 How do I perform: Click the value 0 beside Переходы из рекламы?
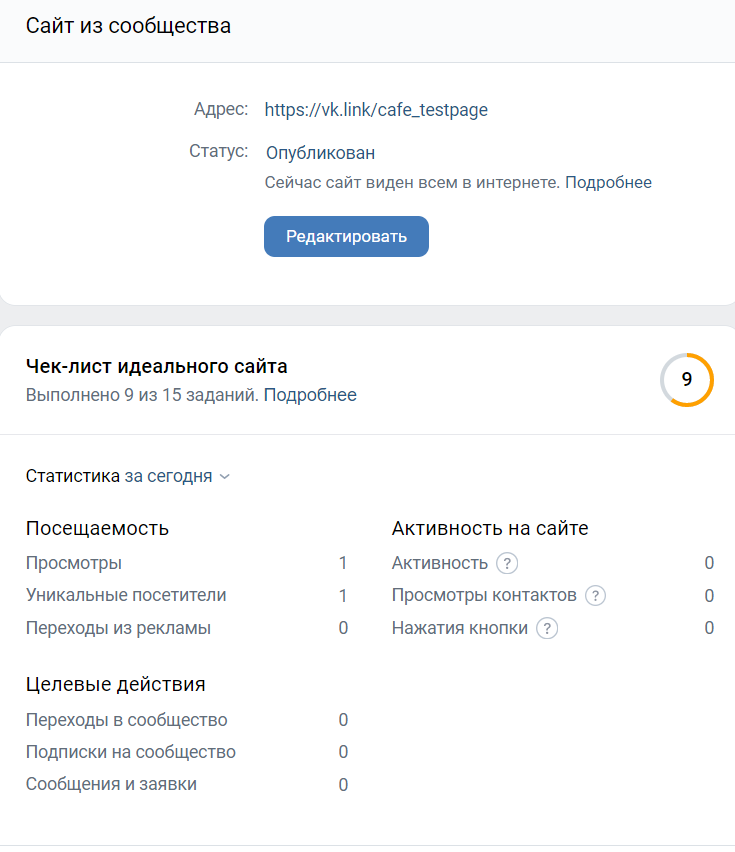tap(343, 628)
